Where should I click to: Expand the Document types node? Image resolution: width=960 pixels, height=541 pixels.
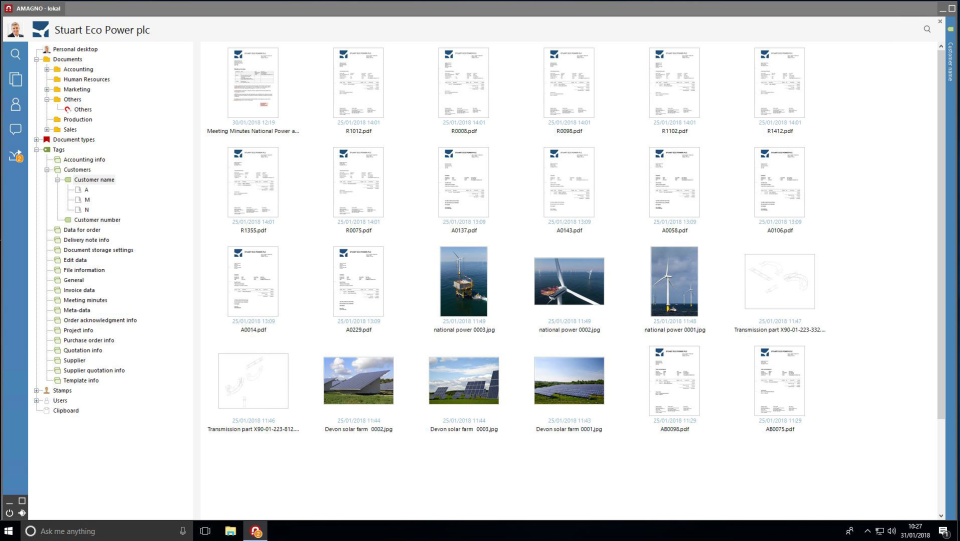click(x=37, y=140)
